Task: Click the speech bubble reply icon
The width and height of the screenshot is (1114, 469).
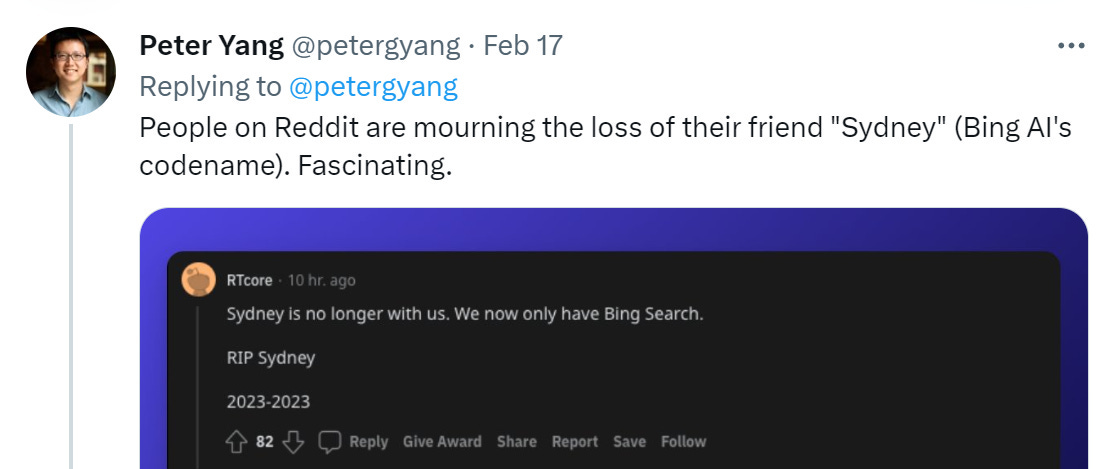Action: pyautogui.click(x=330, y=442)
